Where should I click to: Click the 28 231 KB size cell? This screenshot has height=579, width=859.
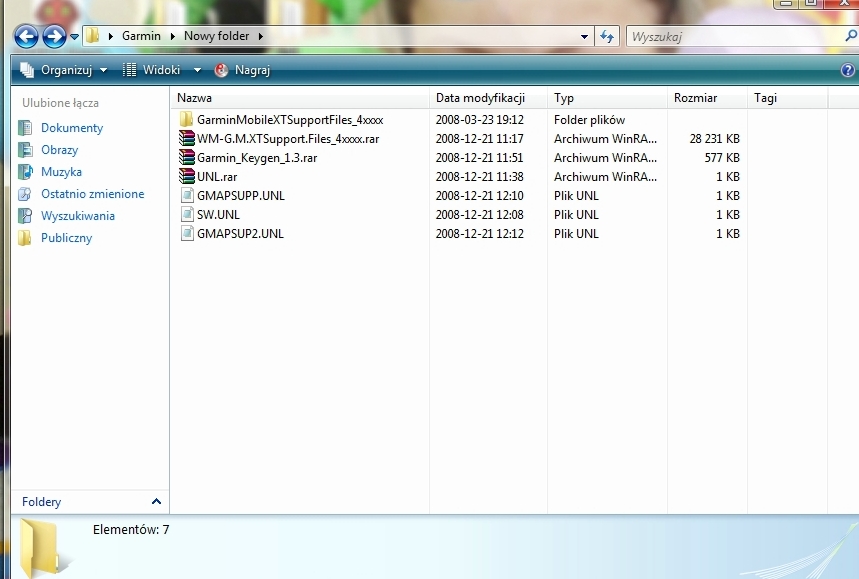714,139
